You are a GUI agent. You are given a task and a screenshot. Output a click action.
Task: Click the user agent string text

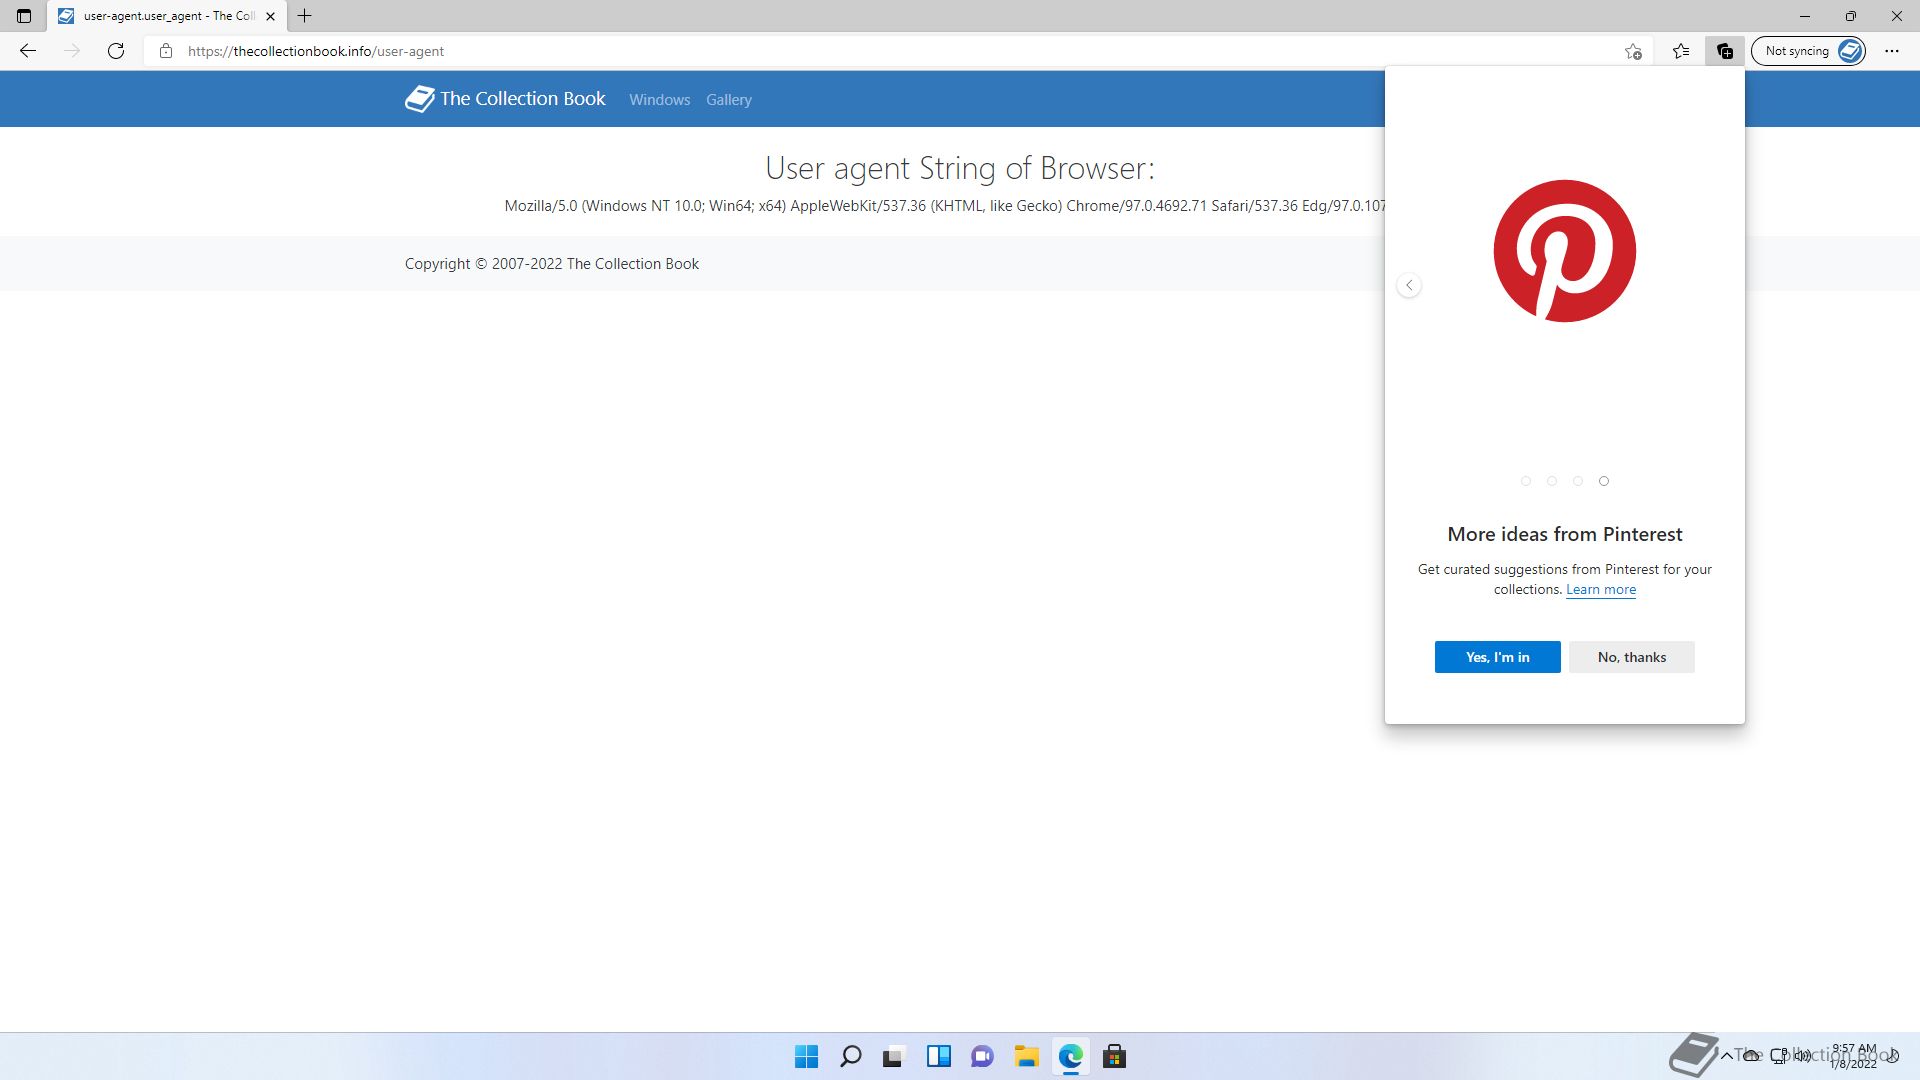tap(945, 206)
